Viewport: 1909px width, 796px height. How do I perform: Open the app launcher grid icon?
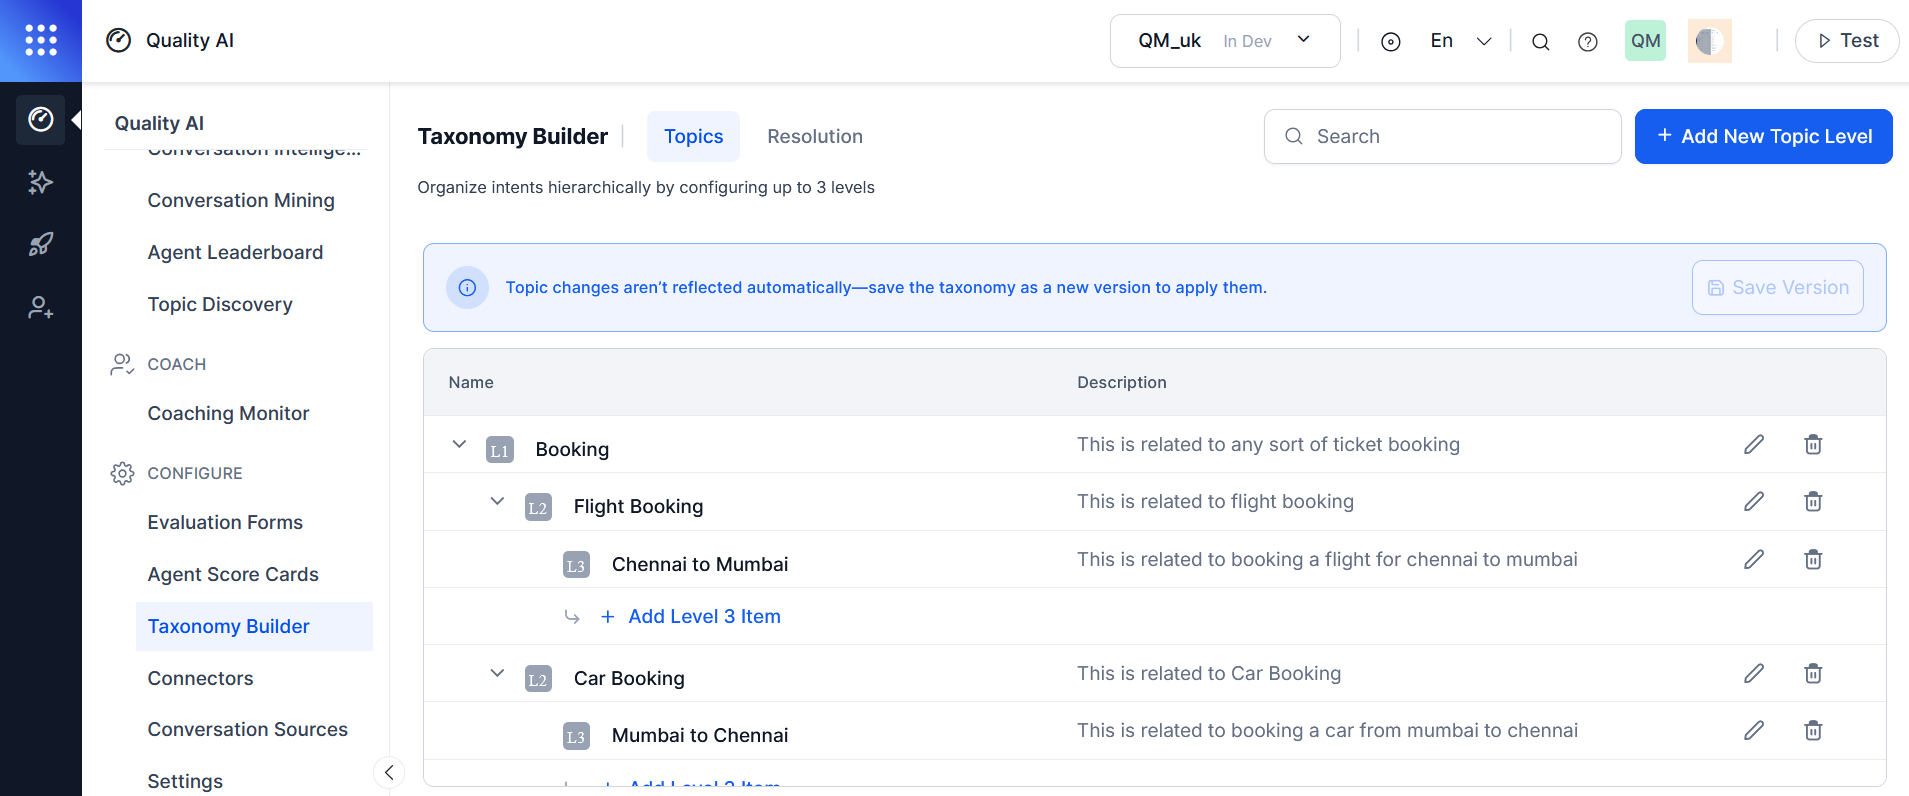(41, 40)
